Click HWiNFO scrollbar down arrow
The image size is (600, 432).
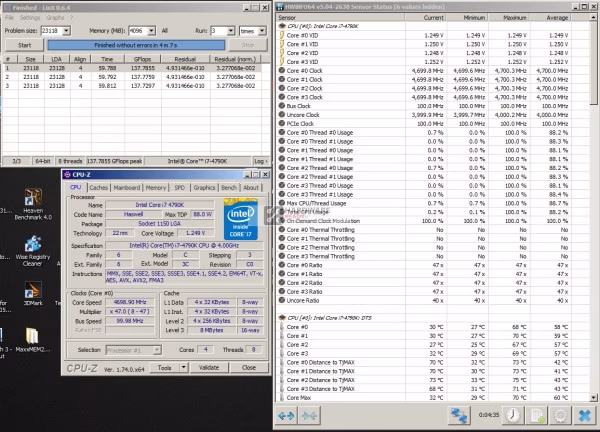coord(593,398)
